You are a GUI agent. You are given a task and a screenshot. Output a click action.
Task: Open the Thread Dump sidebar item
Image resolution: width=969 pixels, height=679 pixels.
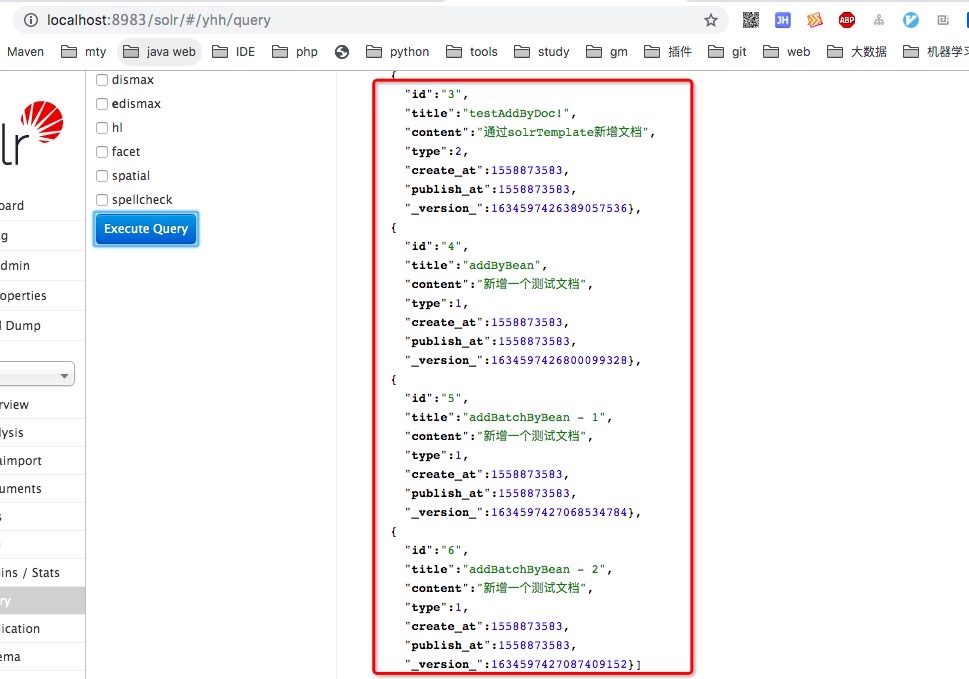coord(22,326)
